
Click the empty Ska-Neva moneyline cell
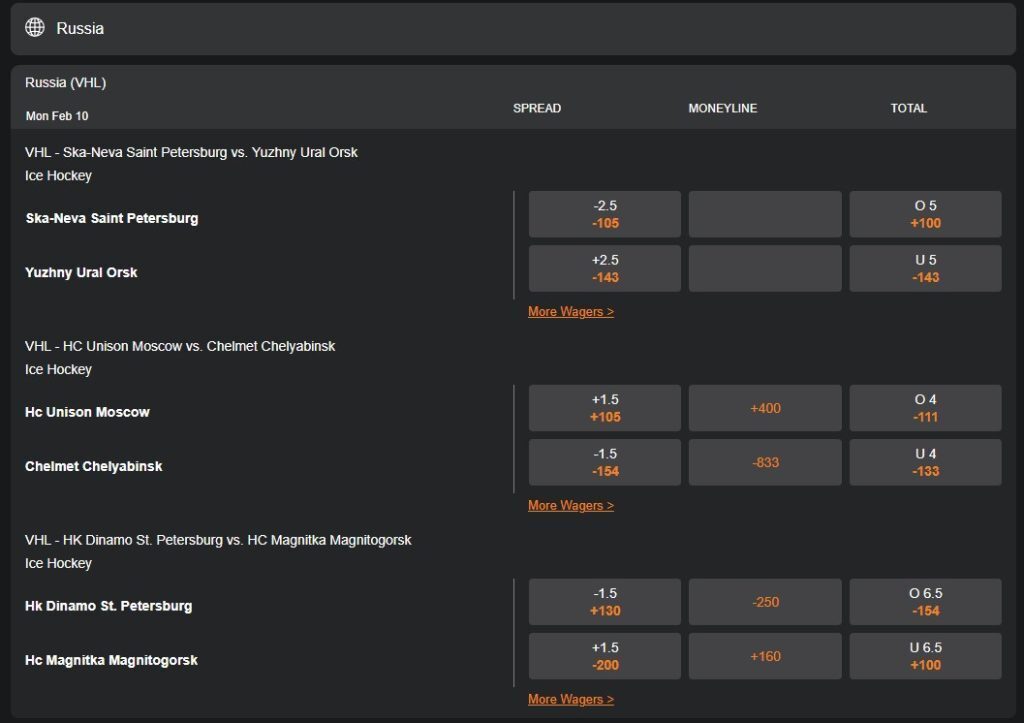(x=765, y=214)
